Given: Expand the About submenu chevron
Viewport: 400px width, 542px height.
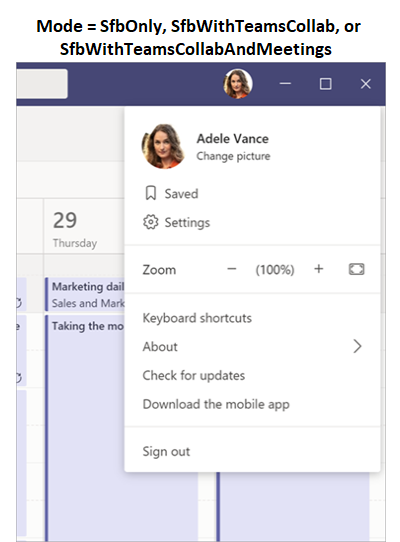Looking at the screenshot, I should click(x=357, y=346).
